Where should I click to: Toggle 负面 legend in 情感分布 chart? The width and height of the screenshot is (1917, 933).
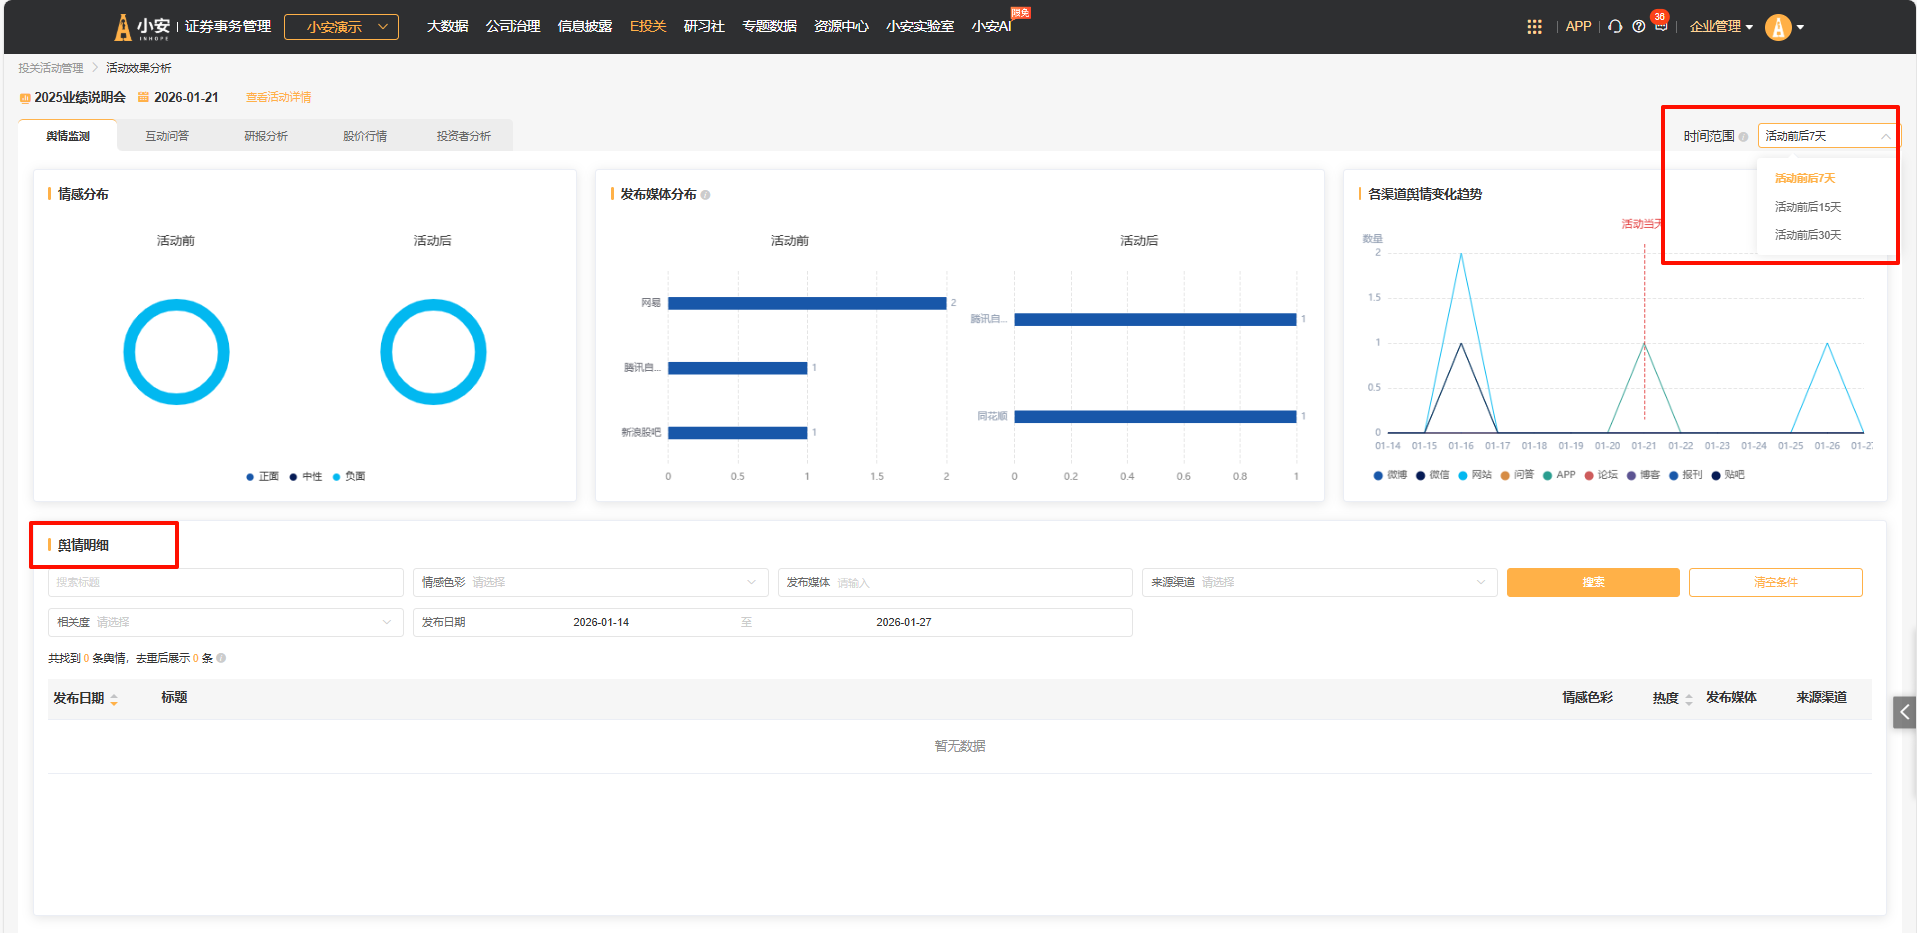(349, 477)
